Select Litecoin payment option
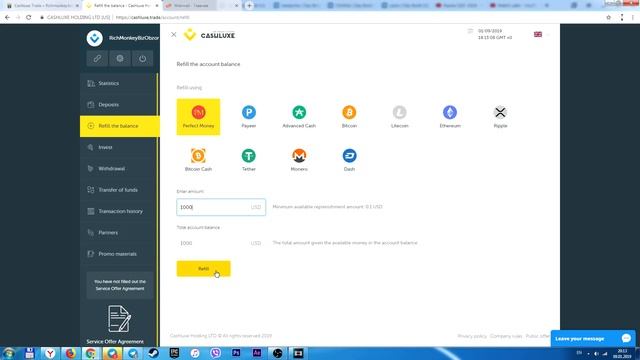 pyautogui.click(x=400, y=117)
